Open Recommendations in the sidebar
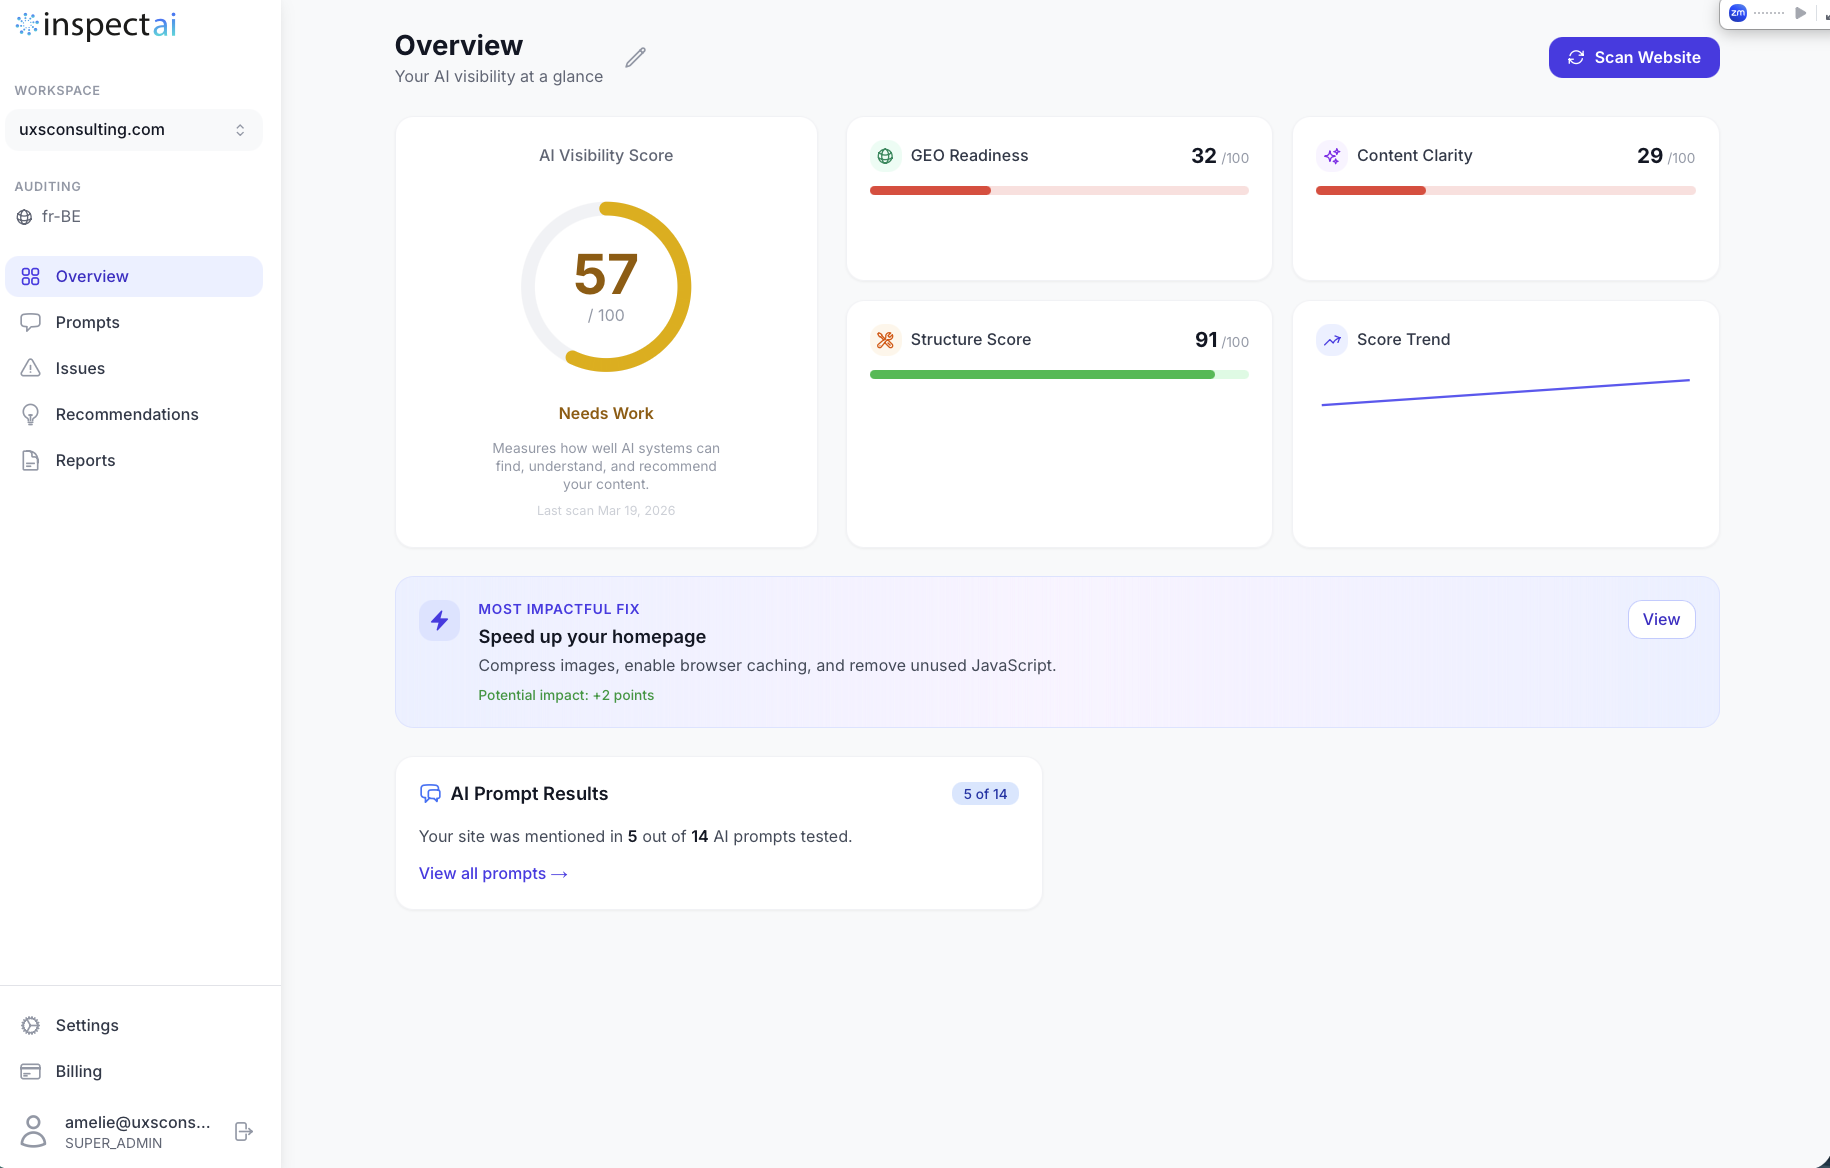Image resolution: width=1830 pixels, height=1168 pixels. click(134, 415)
